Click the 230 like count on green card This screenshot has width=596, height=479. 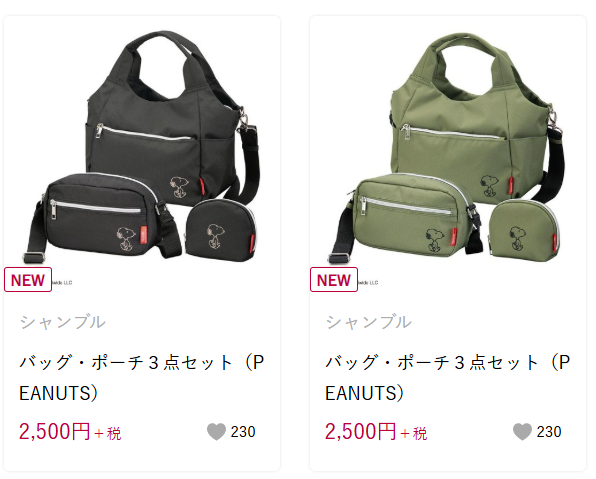pos(549,432)
